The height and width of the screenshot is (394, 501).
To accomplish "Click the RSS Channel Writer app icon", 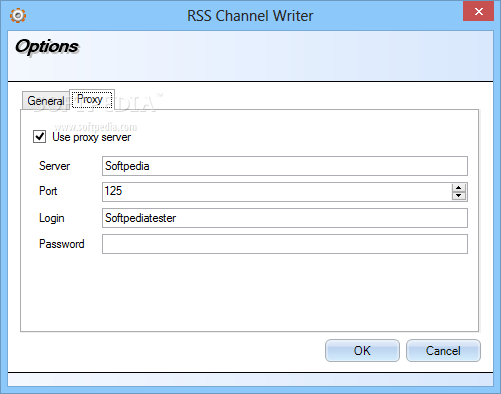I will pyautogui.click(x=18, y=15).
